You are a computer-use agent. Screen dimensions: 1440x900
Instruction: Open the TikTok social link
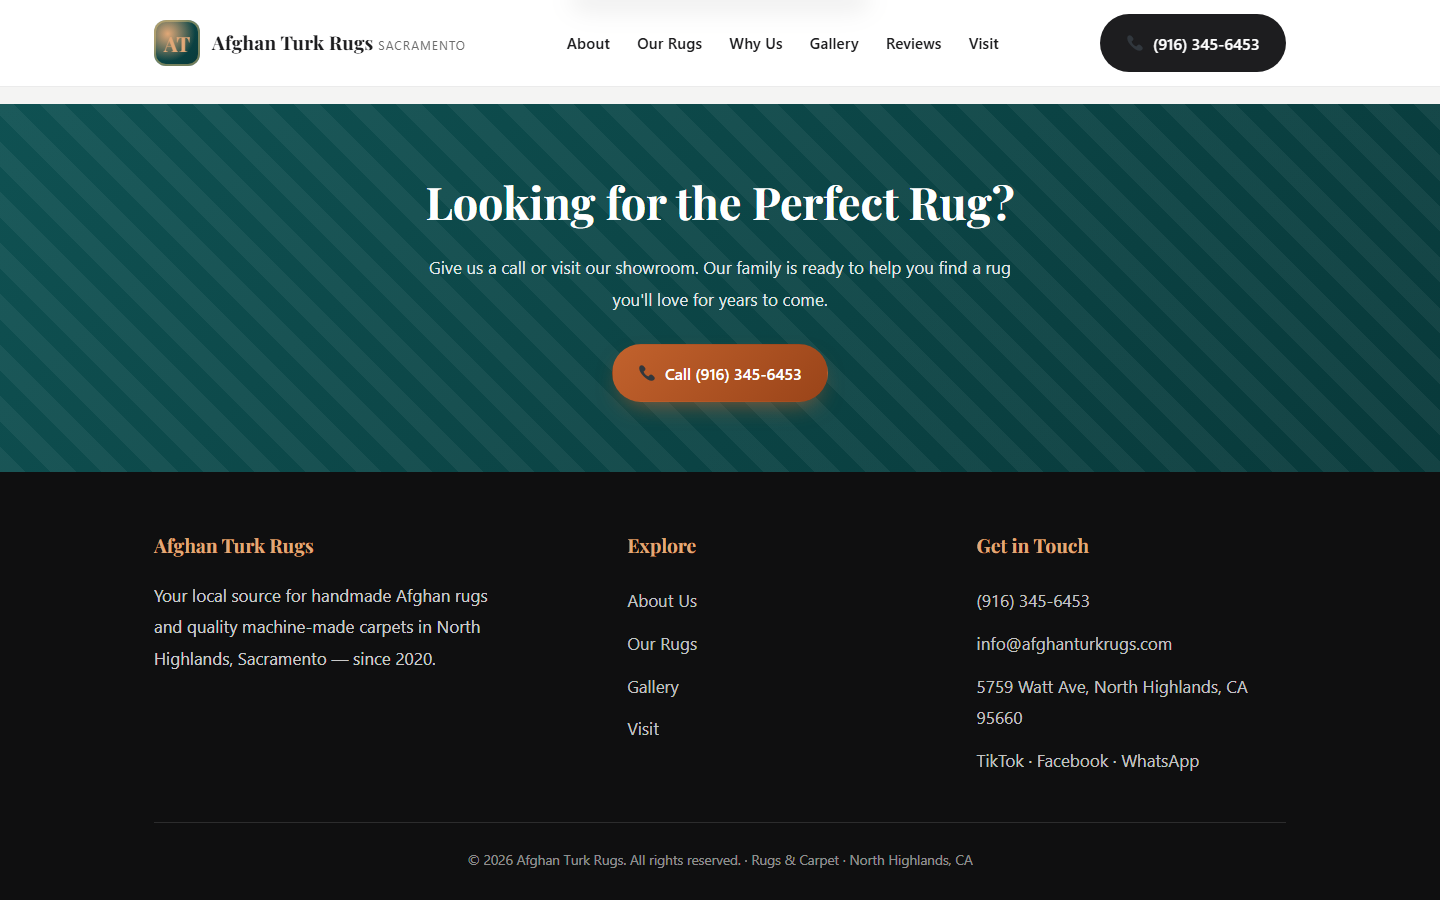(x=1000, y=761)
